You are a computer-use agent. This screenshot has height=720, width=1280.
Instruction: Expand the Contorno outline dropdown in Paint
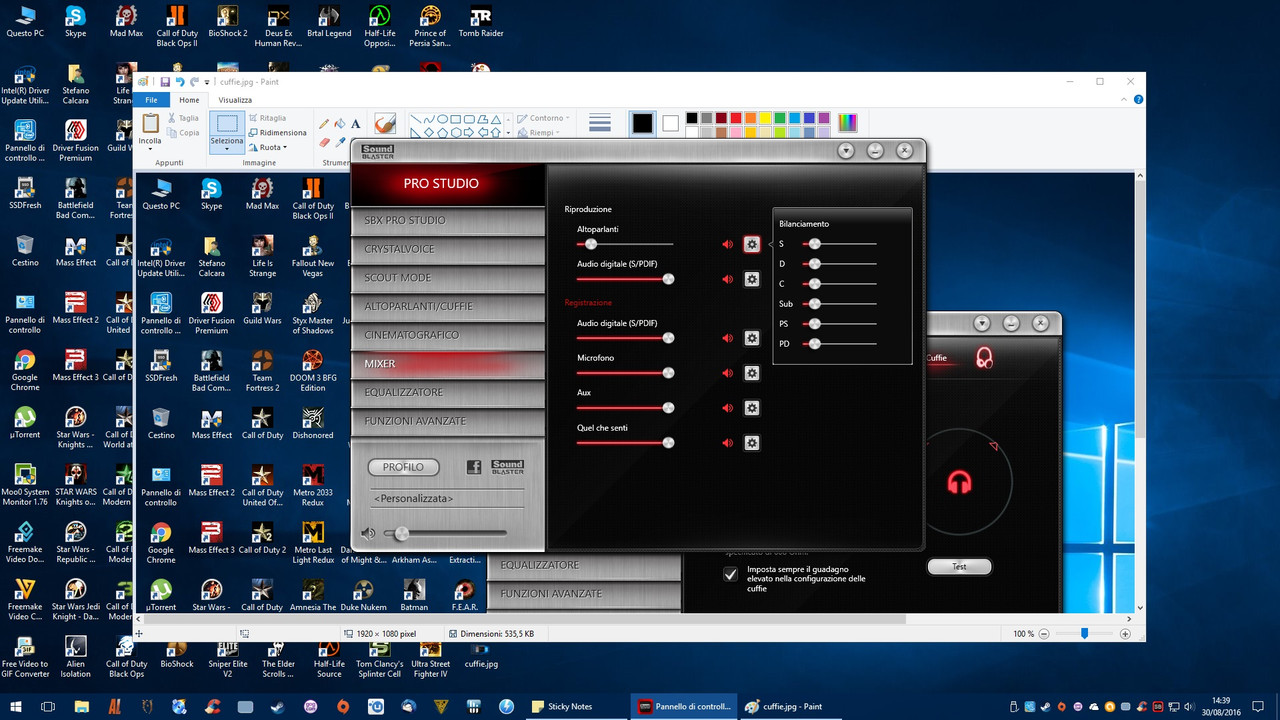click(x=543, y=118)
